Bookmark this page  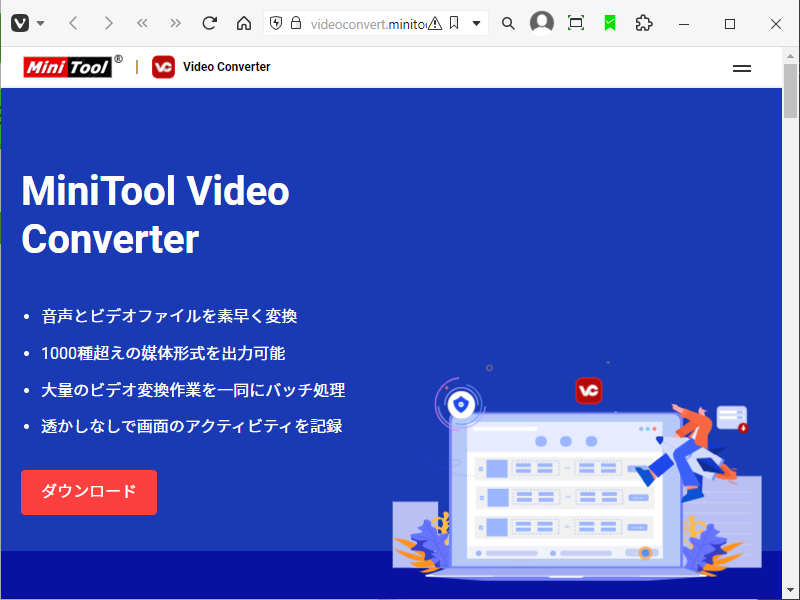454,23
